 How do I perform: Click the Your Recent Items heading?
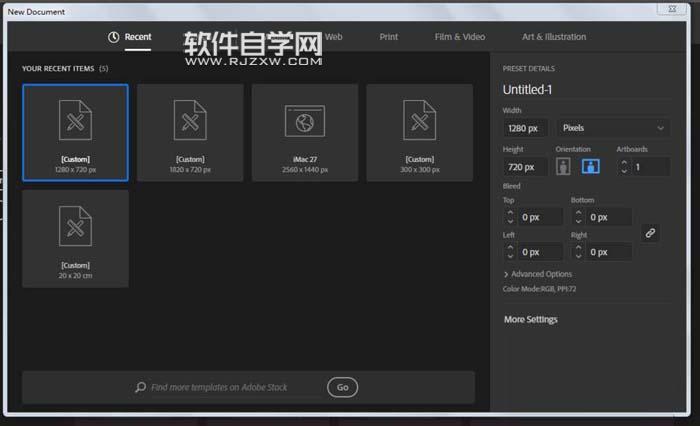(x=58, y=68)
